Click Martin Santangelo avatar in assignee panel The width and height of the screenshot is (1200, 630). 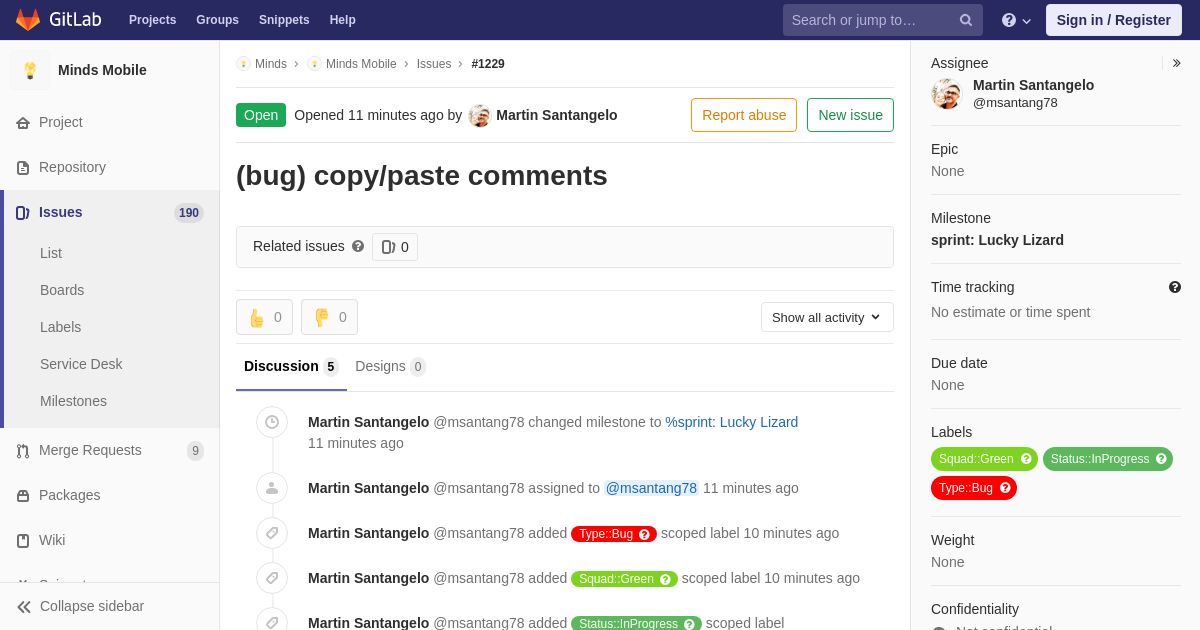click(946, 94)
